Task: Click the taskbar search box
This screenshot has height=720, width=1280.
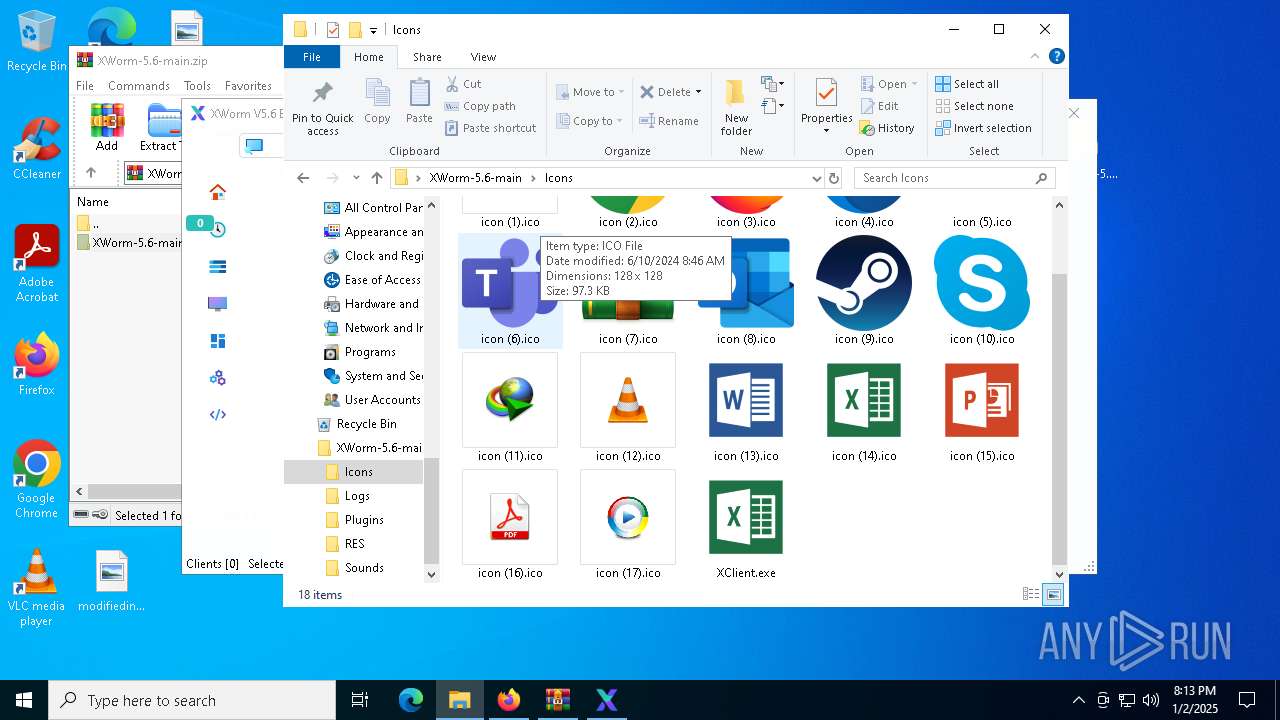Action: 192,700
